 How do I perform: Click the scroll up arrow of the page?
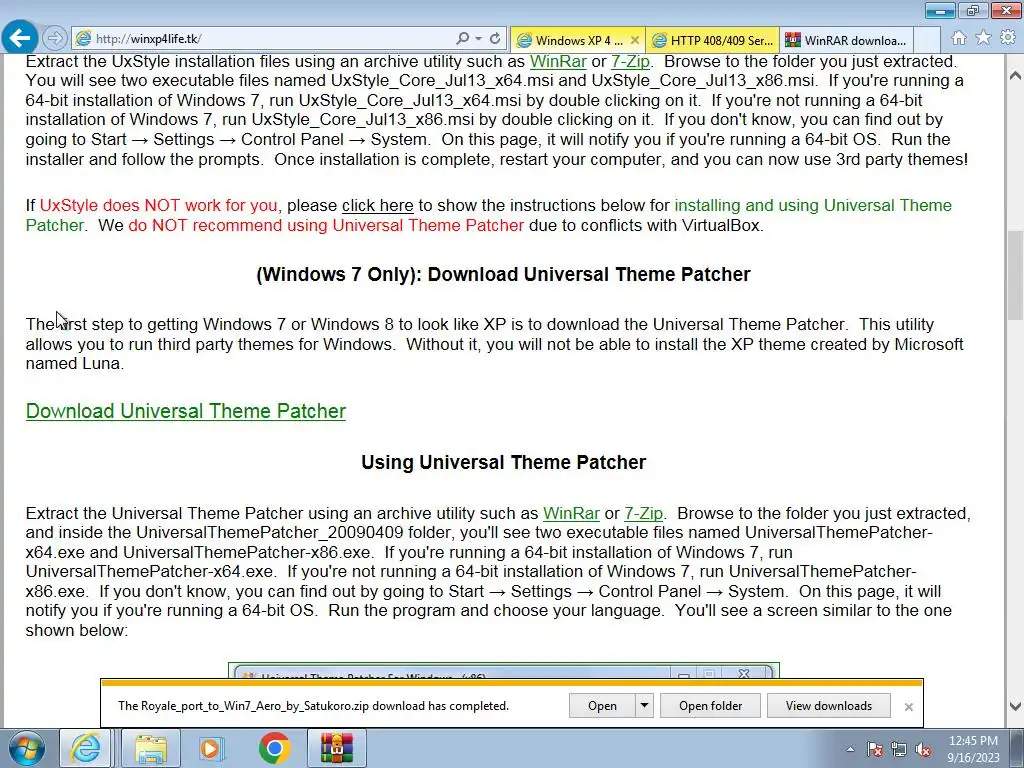pos(1016,76)
